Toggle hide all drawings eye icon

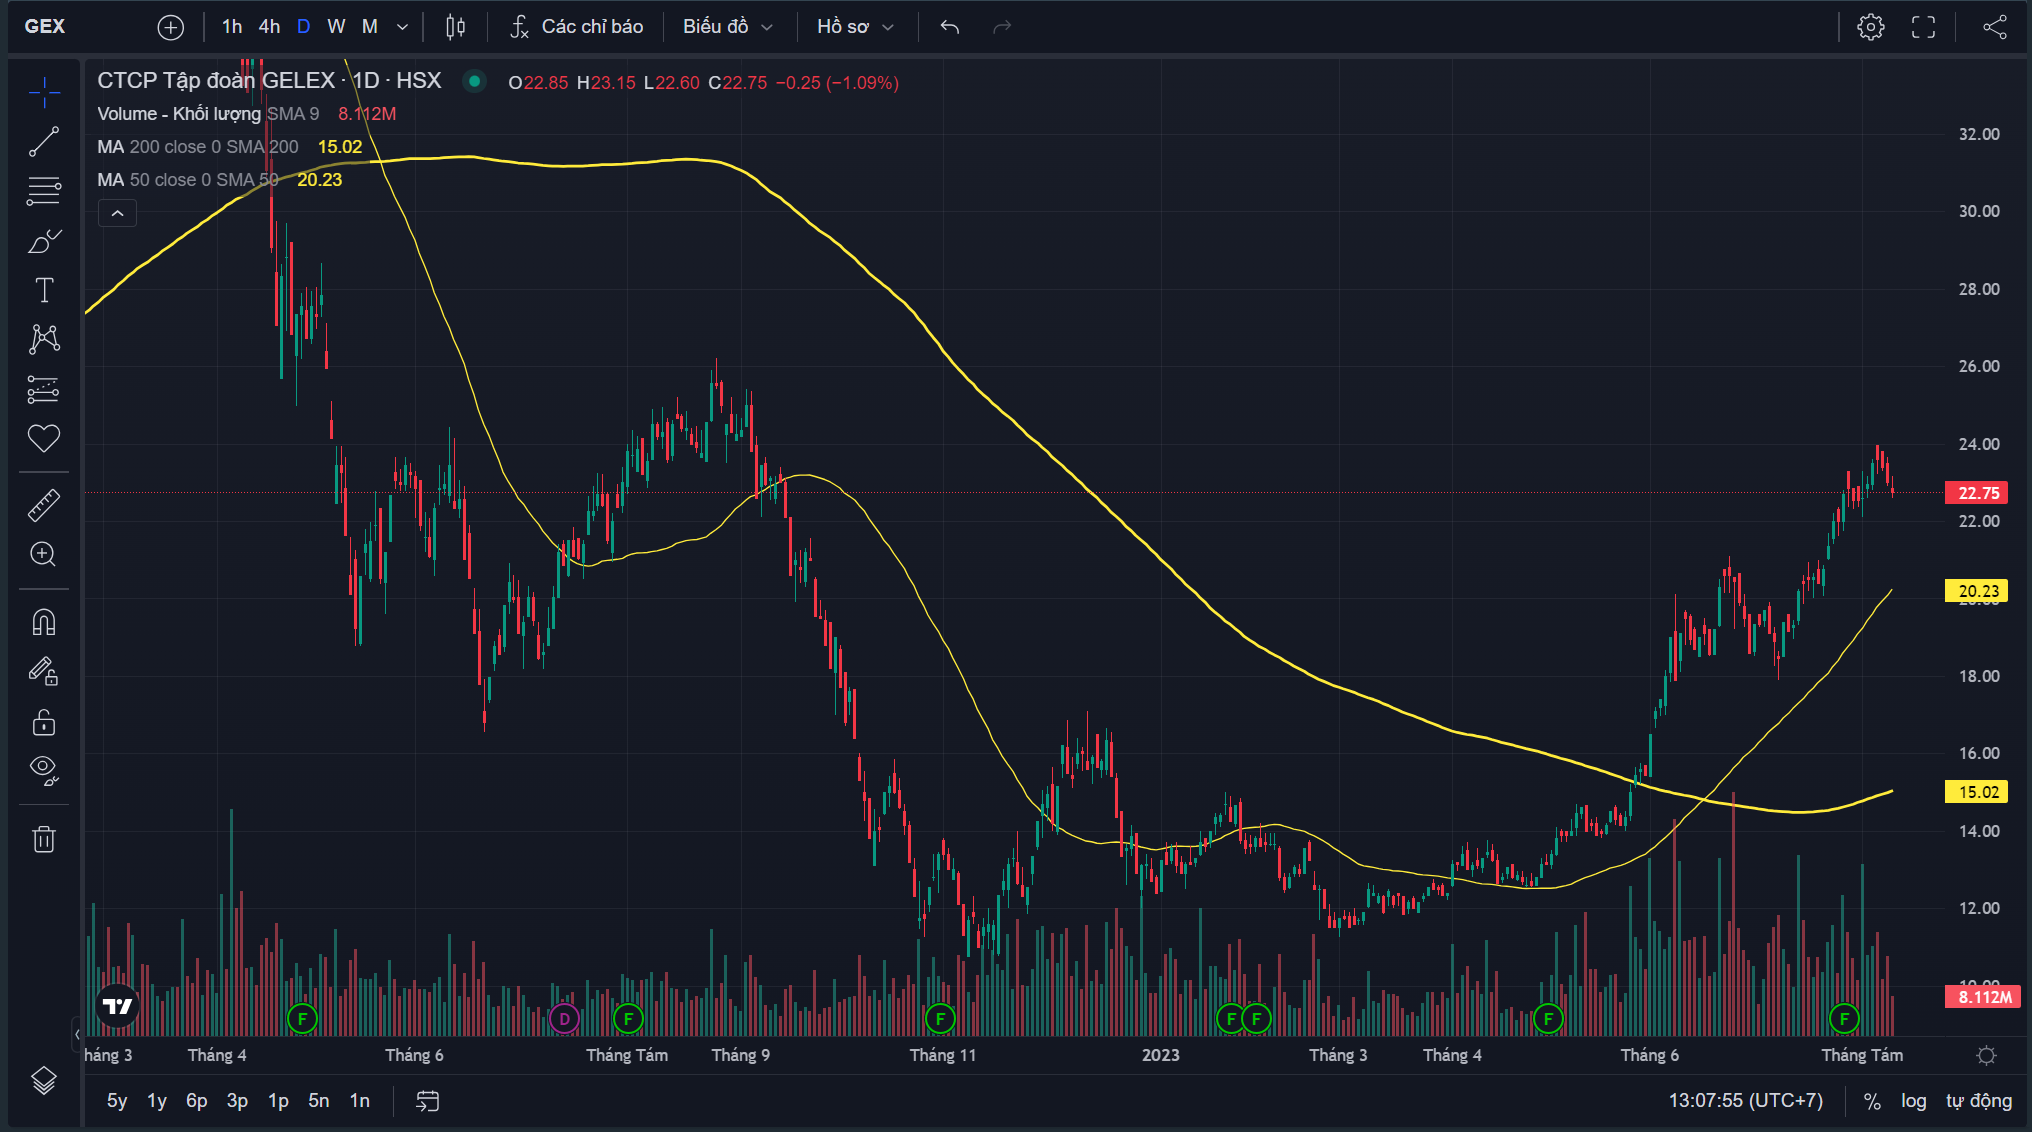point(44,768)
